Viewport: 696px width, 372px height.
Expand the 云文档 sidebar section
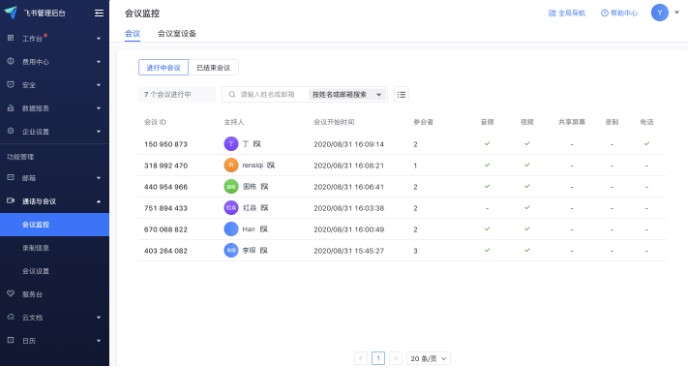click(99, 317)
